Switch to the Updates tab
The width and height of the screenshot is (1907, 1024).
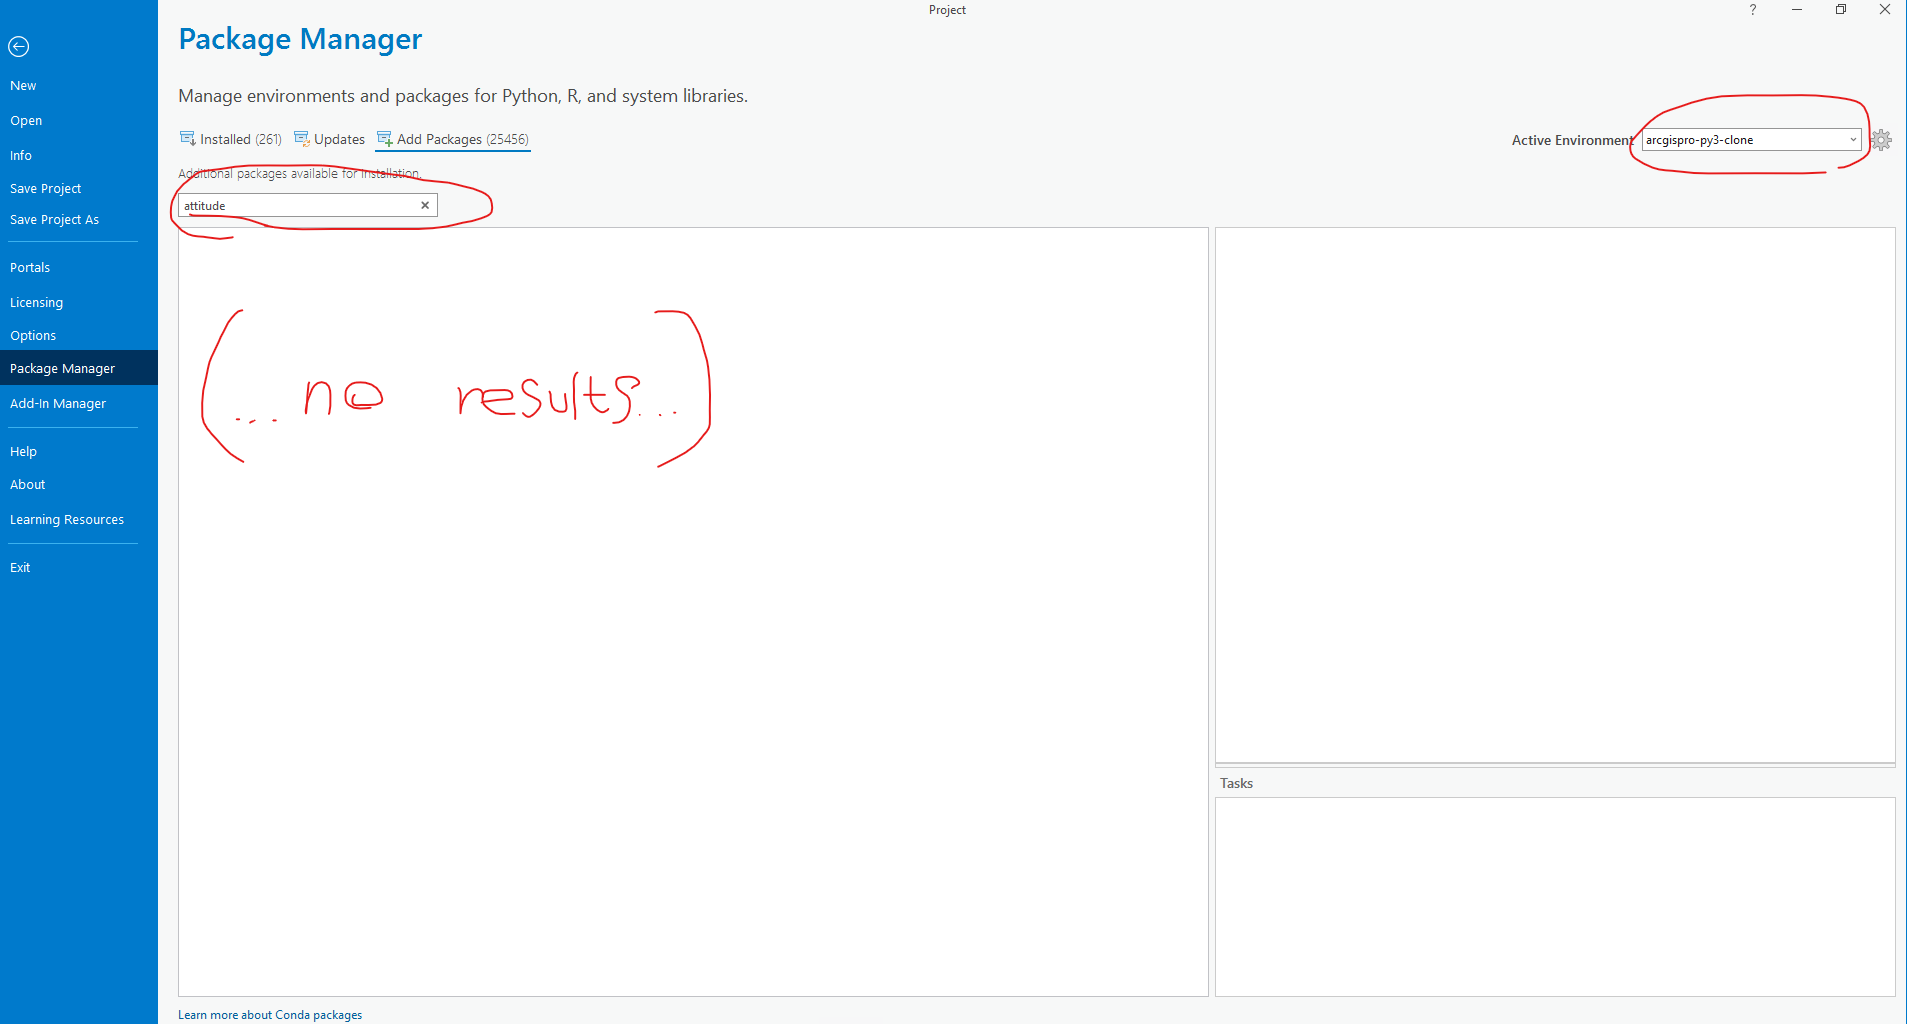(x=338, y=139)
